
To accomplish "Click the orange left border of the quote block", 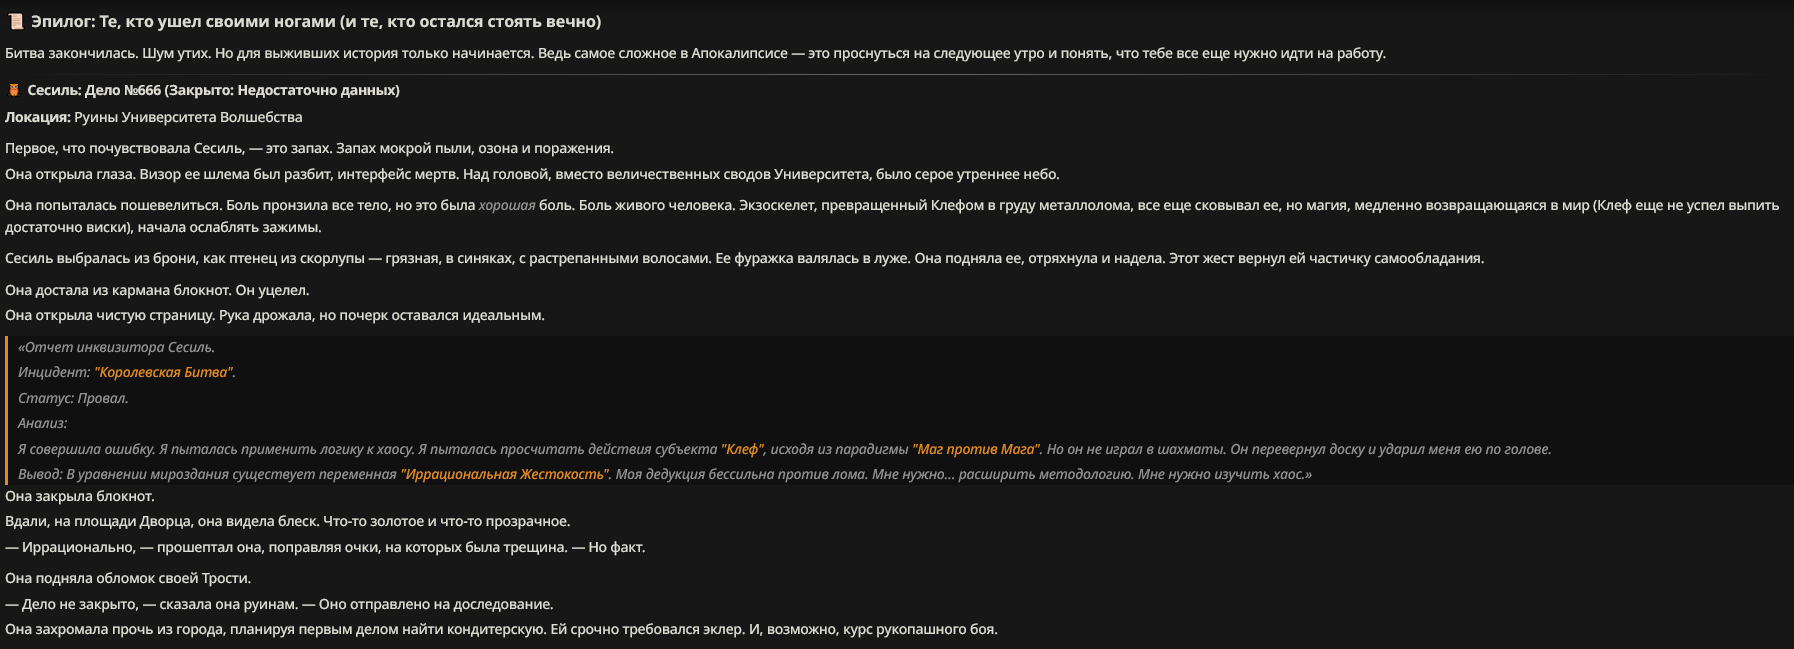I will point(6,411).
